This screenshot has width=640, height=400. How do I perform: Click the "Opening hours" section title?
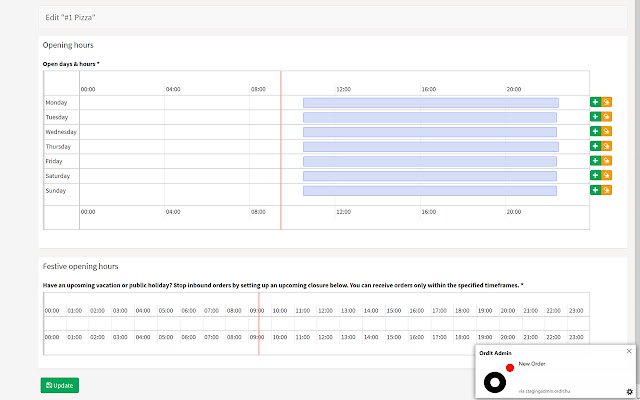point(68,45)
